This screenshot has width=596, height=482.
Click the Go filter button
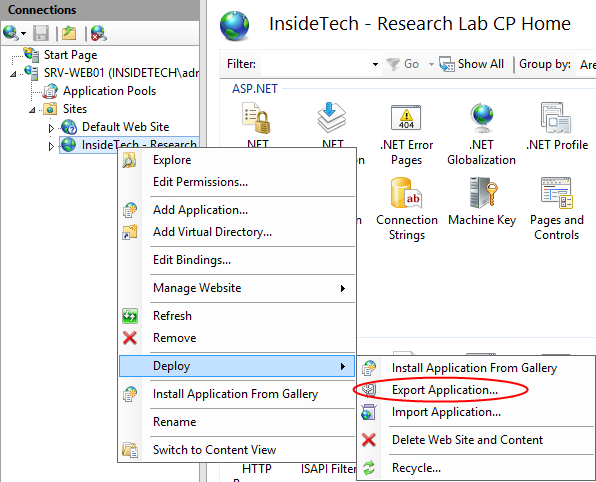[403, 64]
